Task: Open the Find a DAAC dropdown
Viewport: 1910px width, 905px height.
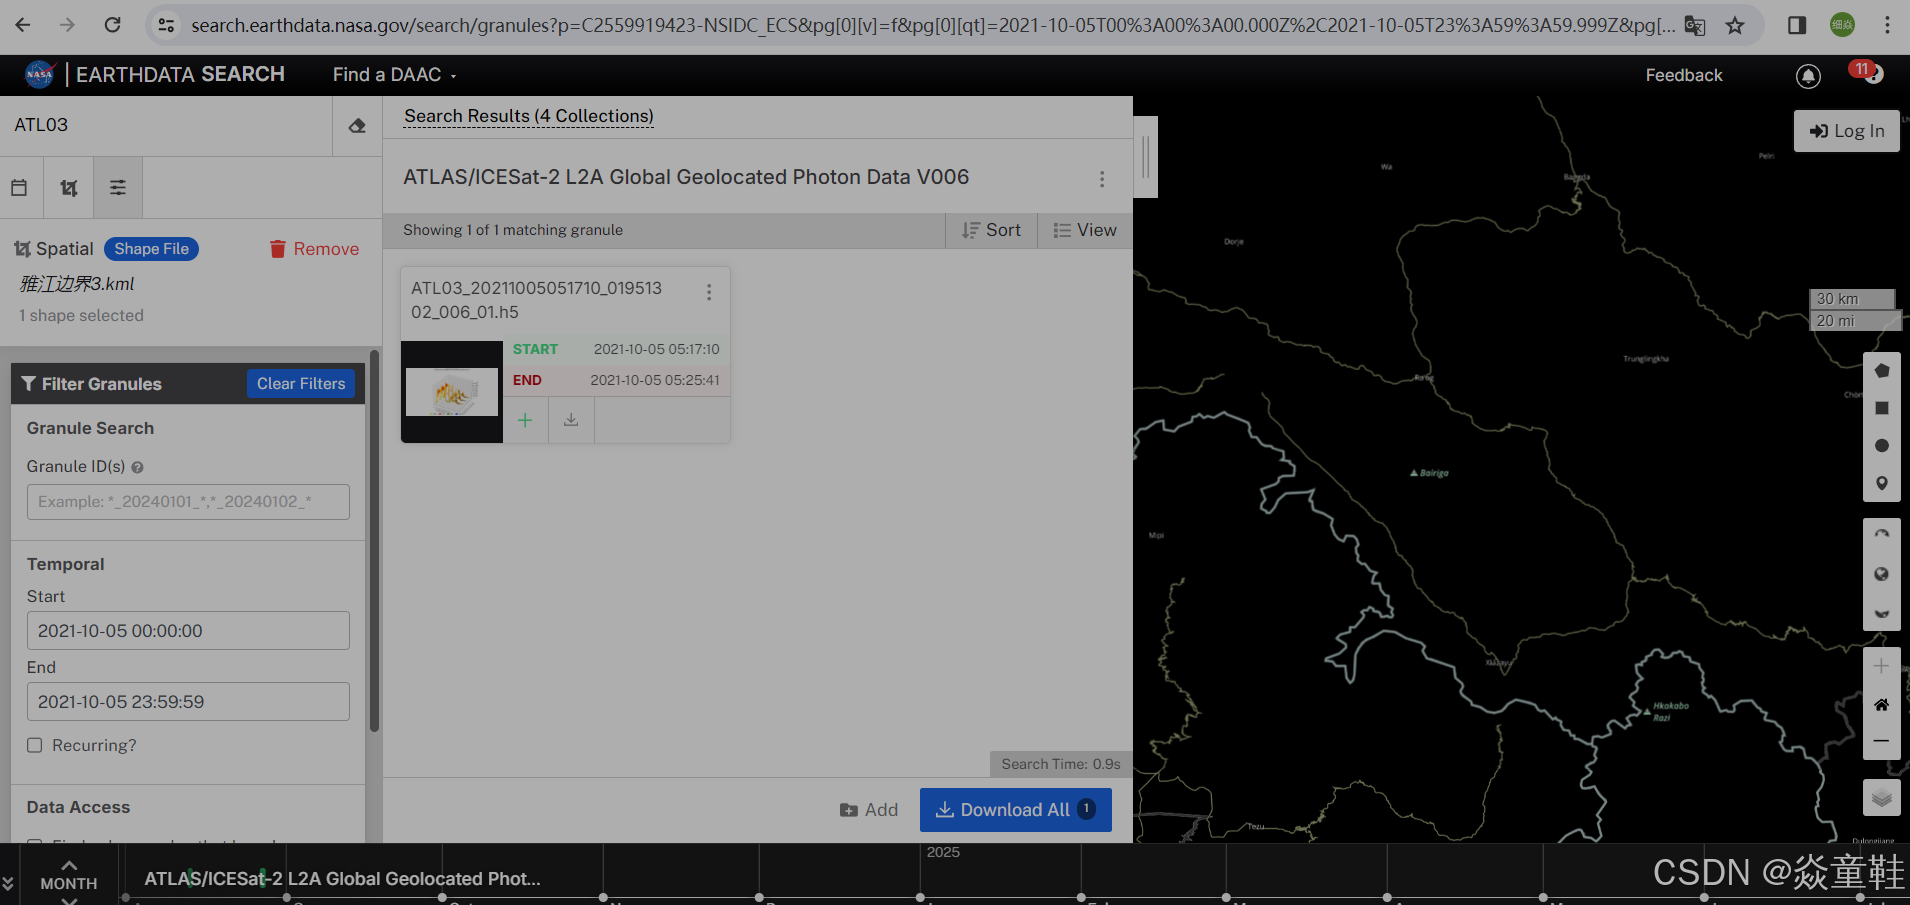Action: coord(394,75)
